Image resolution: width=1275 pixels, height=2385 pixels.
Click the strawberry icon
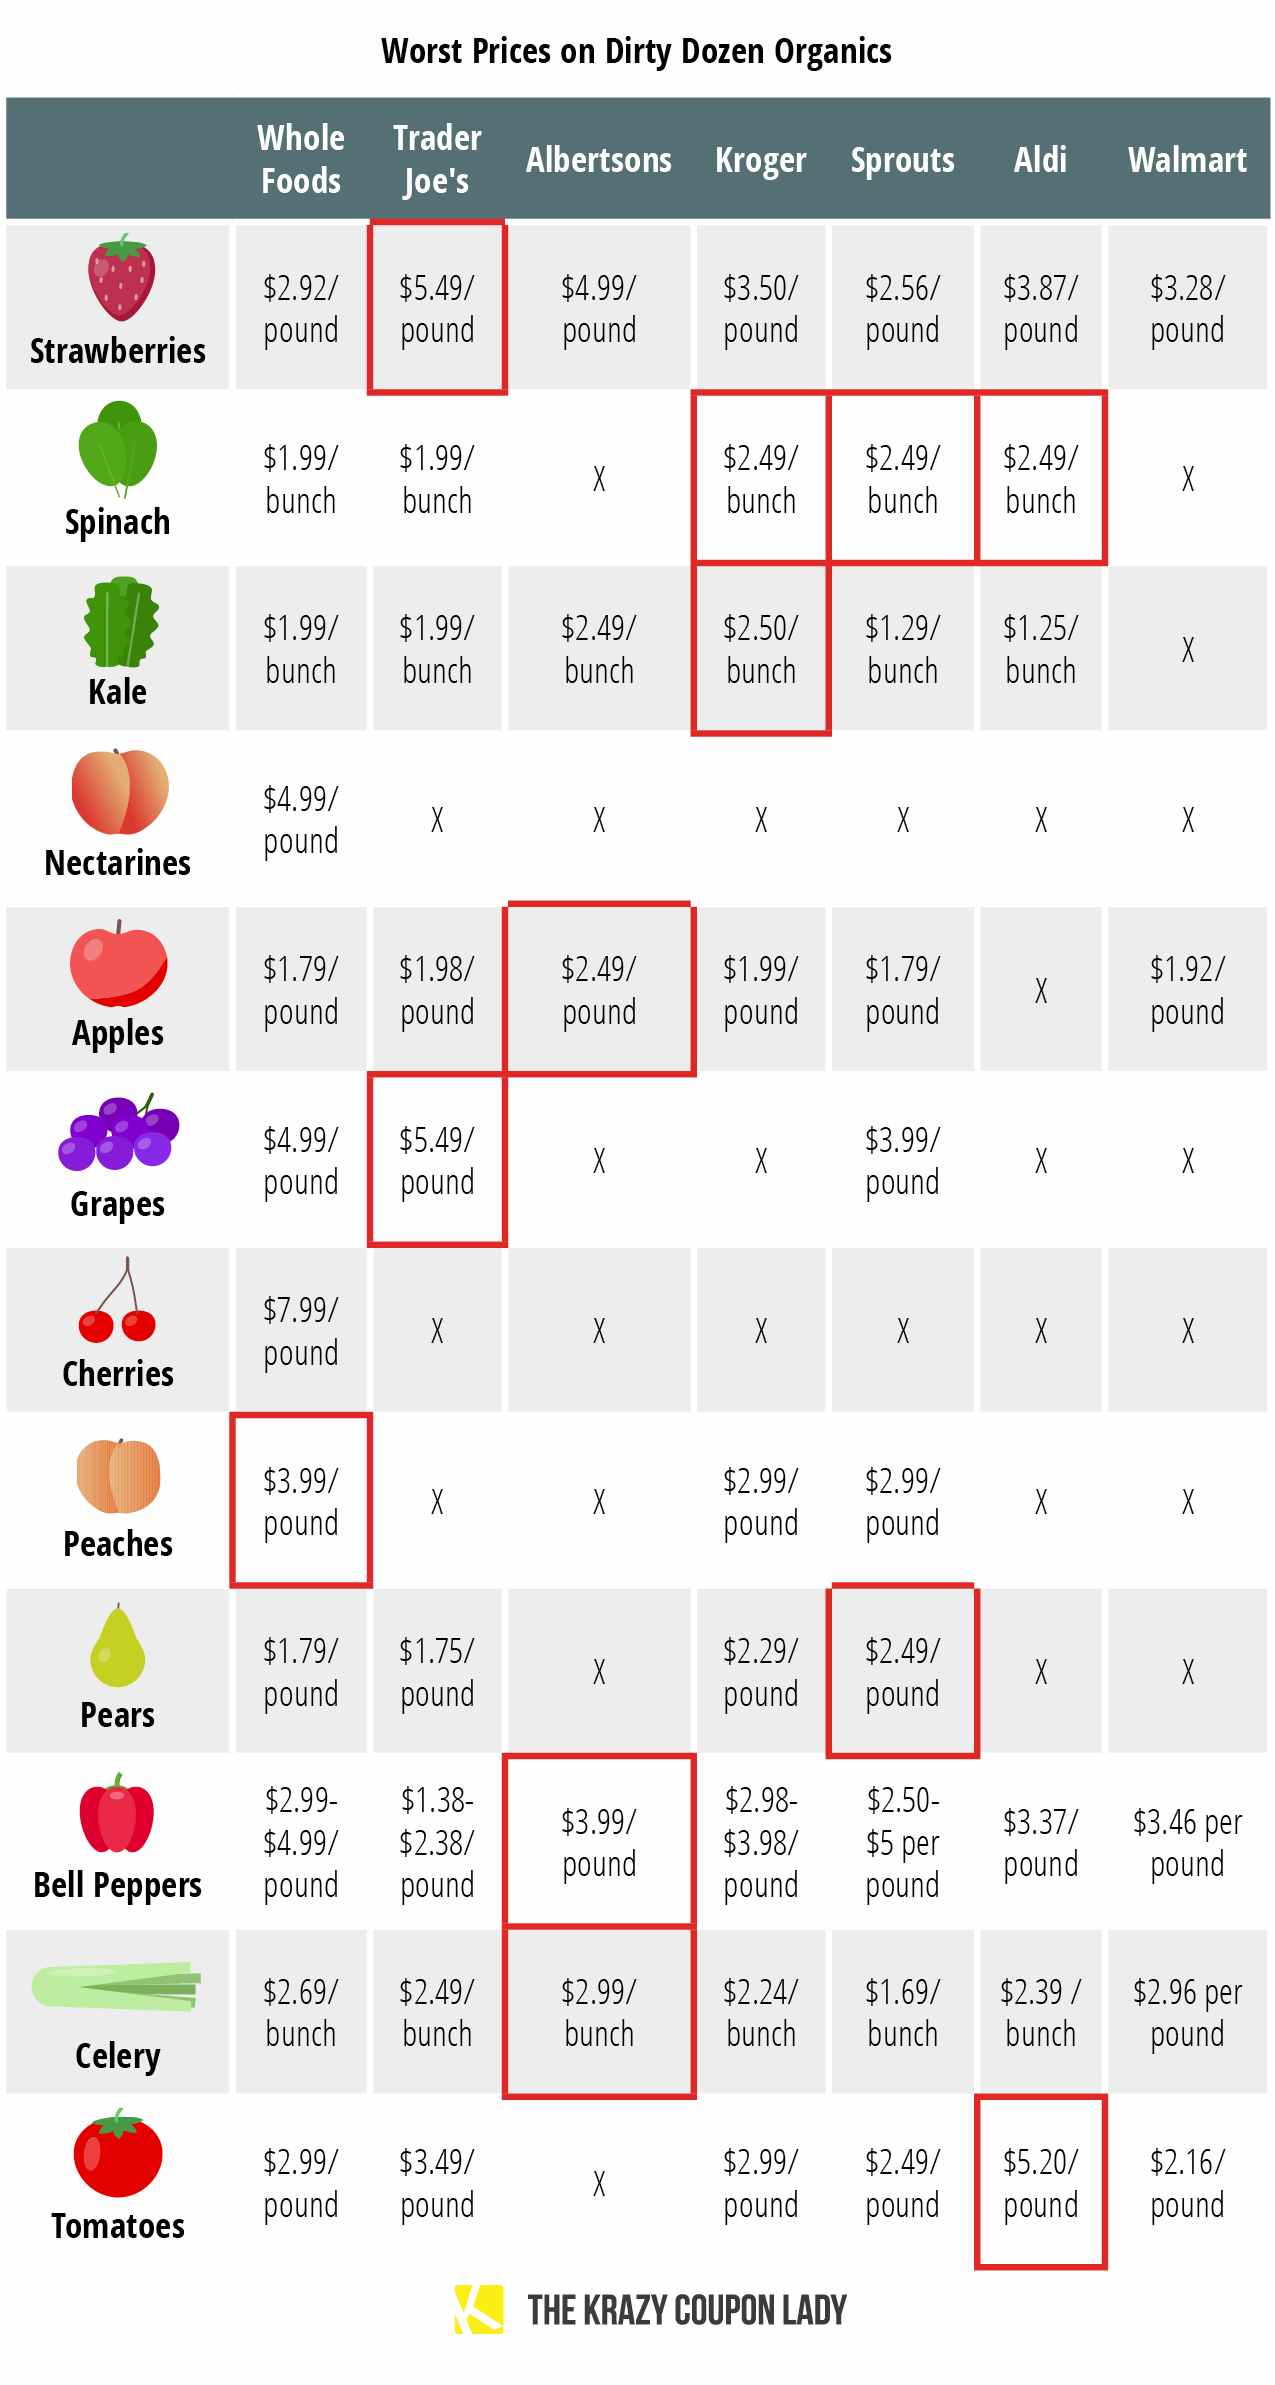point(121,277)
